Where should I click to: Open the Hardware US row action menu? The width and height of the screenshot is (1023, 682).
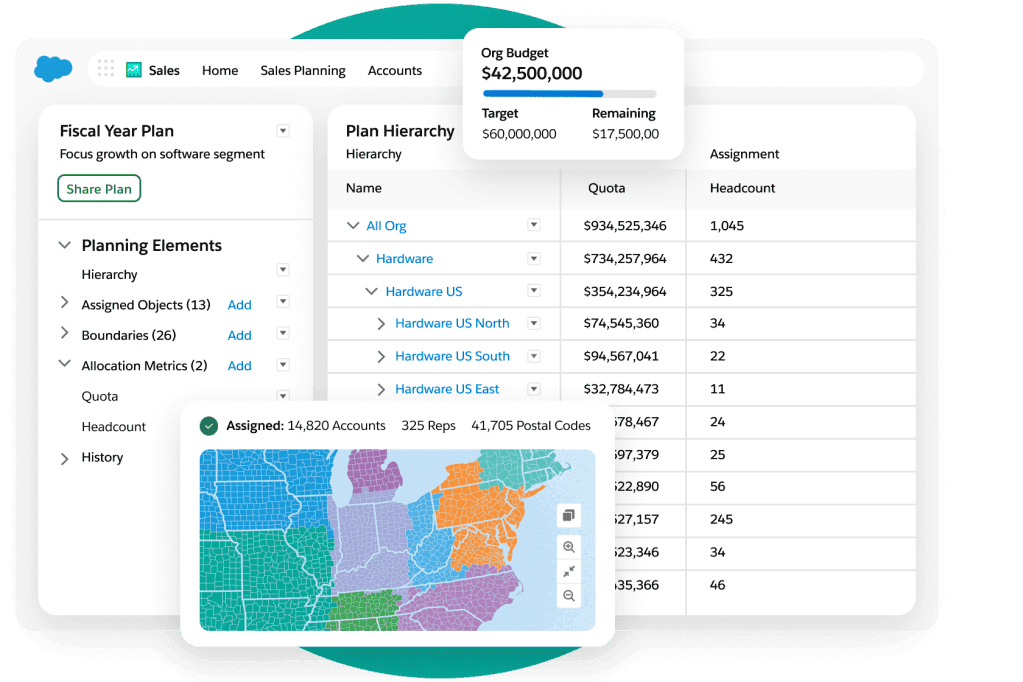tap(534, 290)
